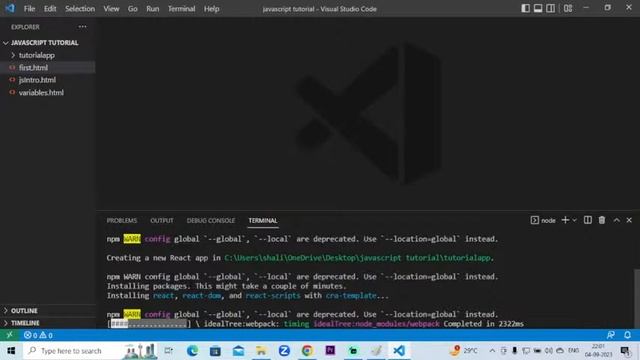The width and height of the screenshot is (640, 360).
Task: Click the jsintro.html file icon
Action: 12,80
